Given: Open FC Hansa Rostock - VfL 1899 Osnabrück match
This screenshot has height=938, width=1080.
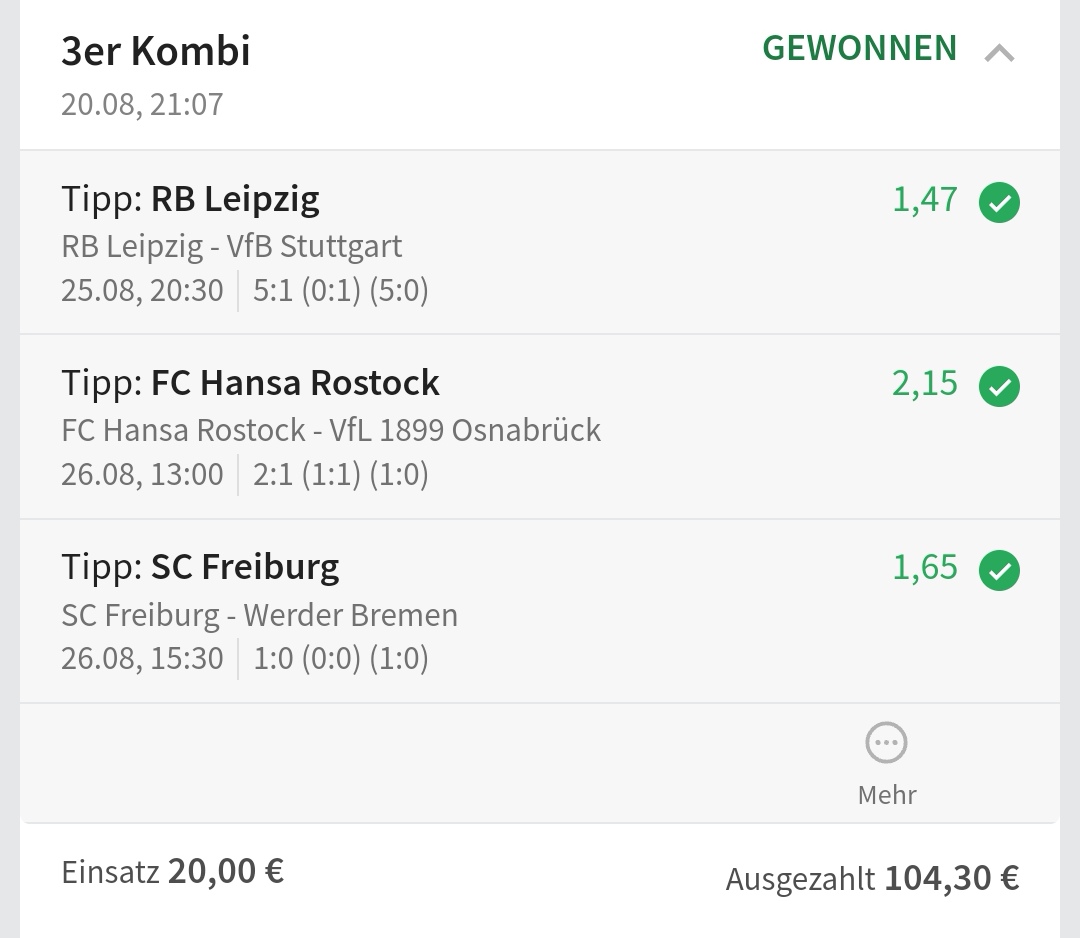Looking at the screenshot, I should (x=331, y=430).
